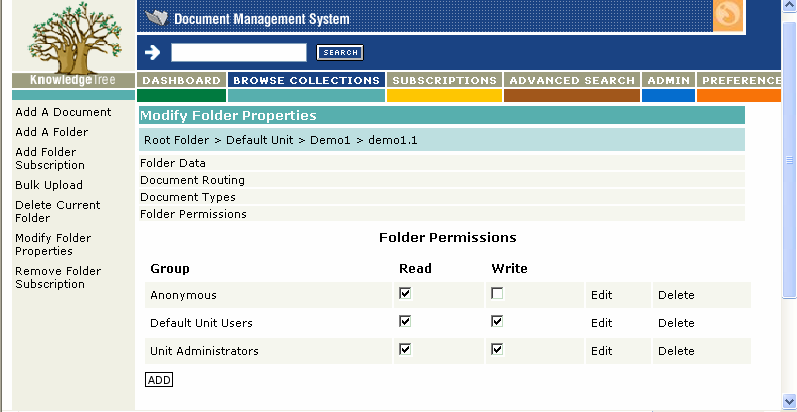797x412 pixels.
Task: Click the white arrow icon beside search field
Action: [x=152, y=52]
